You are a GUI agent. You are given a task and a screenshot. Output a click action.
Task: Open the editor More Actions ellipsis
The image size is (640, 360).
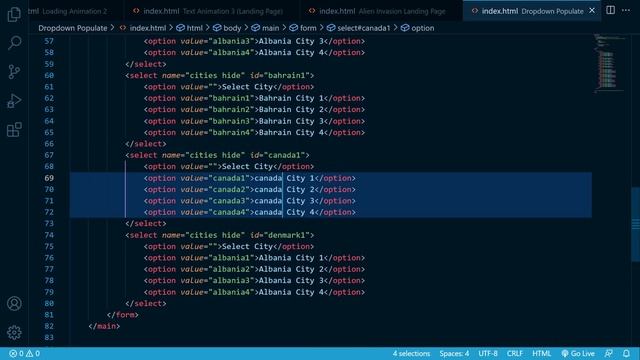point(626,10)
